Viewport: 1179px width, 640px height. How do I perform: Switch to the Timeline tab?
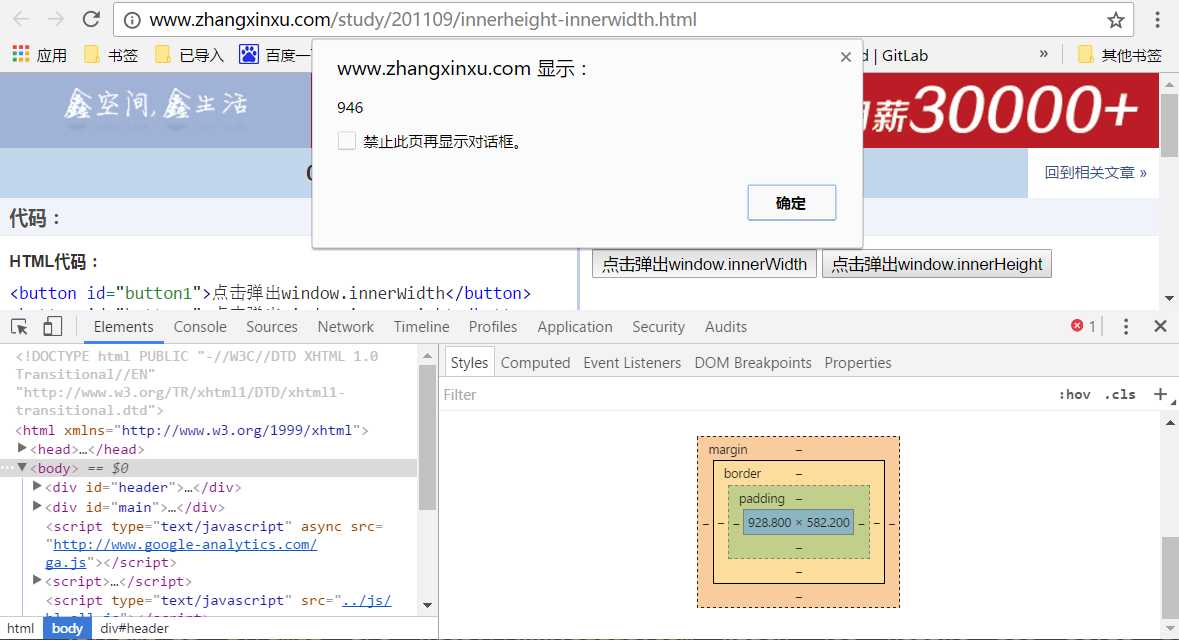(421, 327)
